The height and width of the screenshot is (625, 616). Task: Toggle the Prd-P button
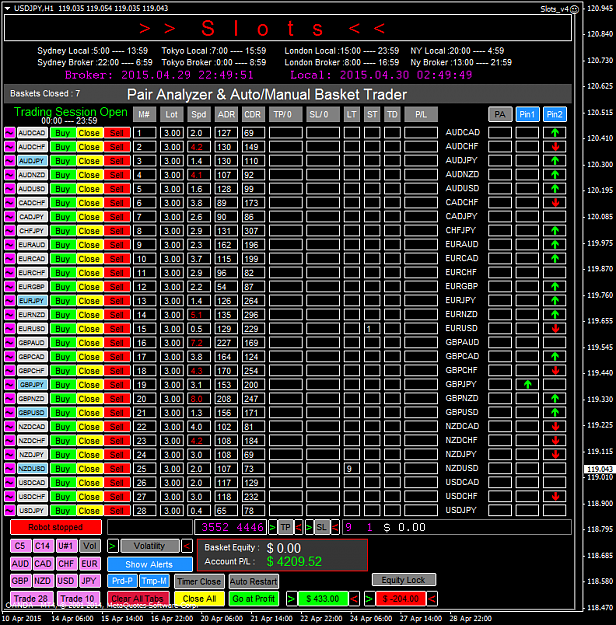tap(122, 581)
